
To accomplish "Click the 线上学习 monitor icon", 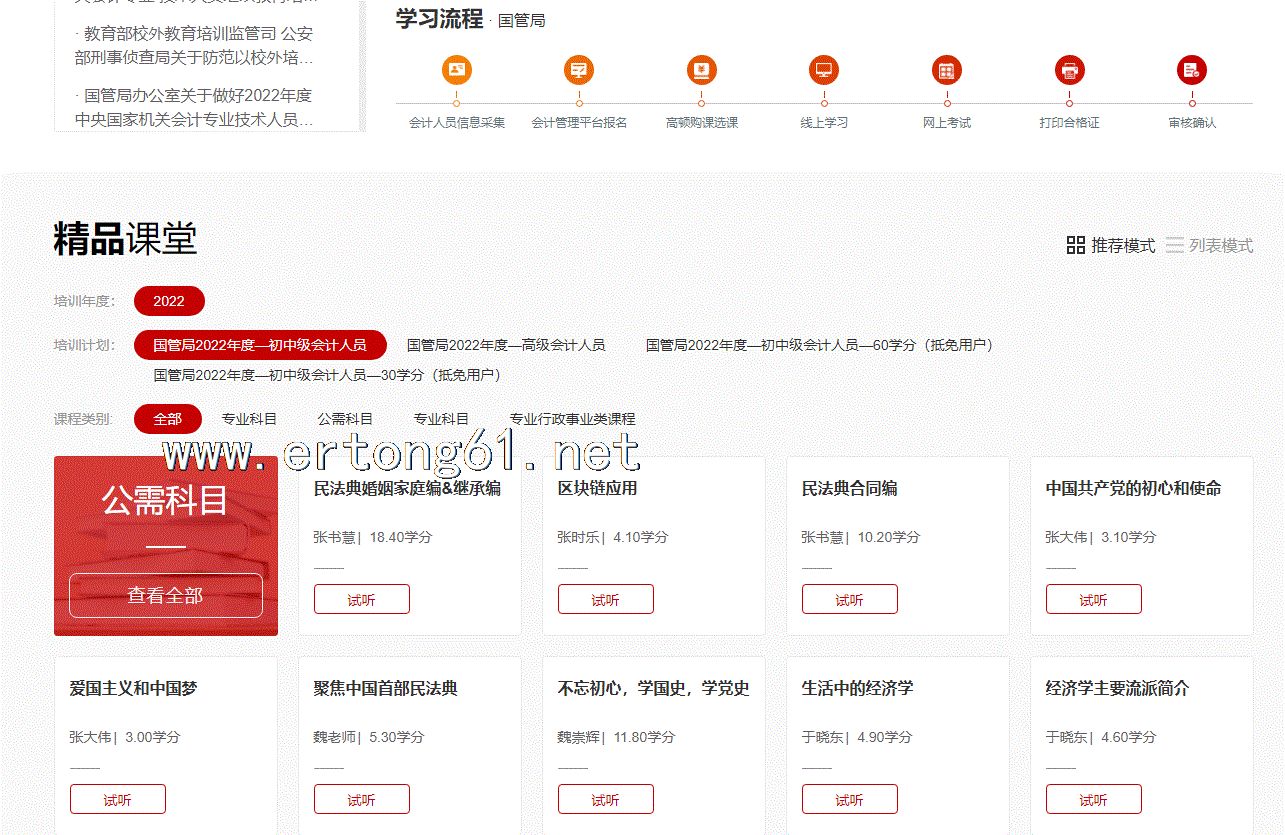I will pos(824,70).
